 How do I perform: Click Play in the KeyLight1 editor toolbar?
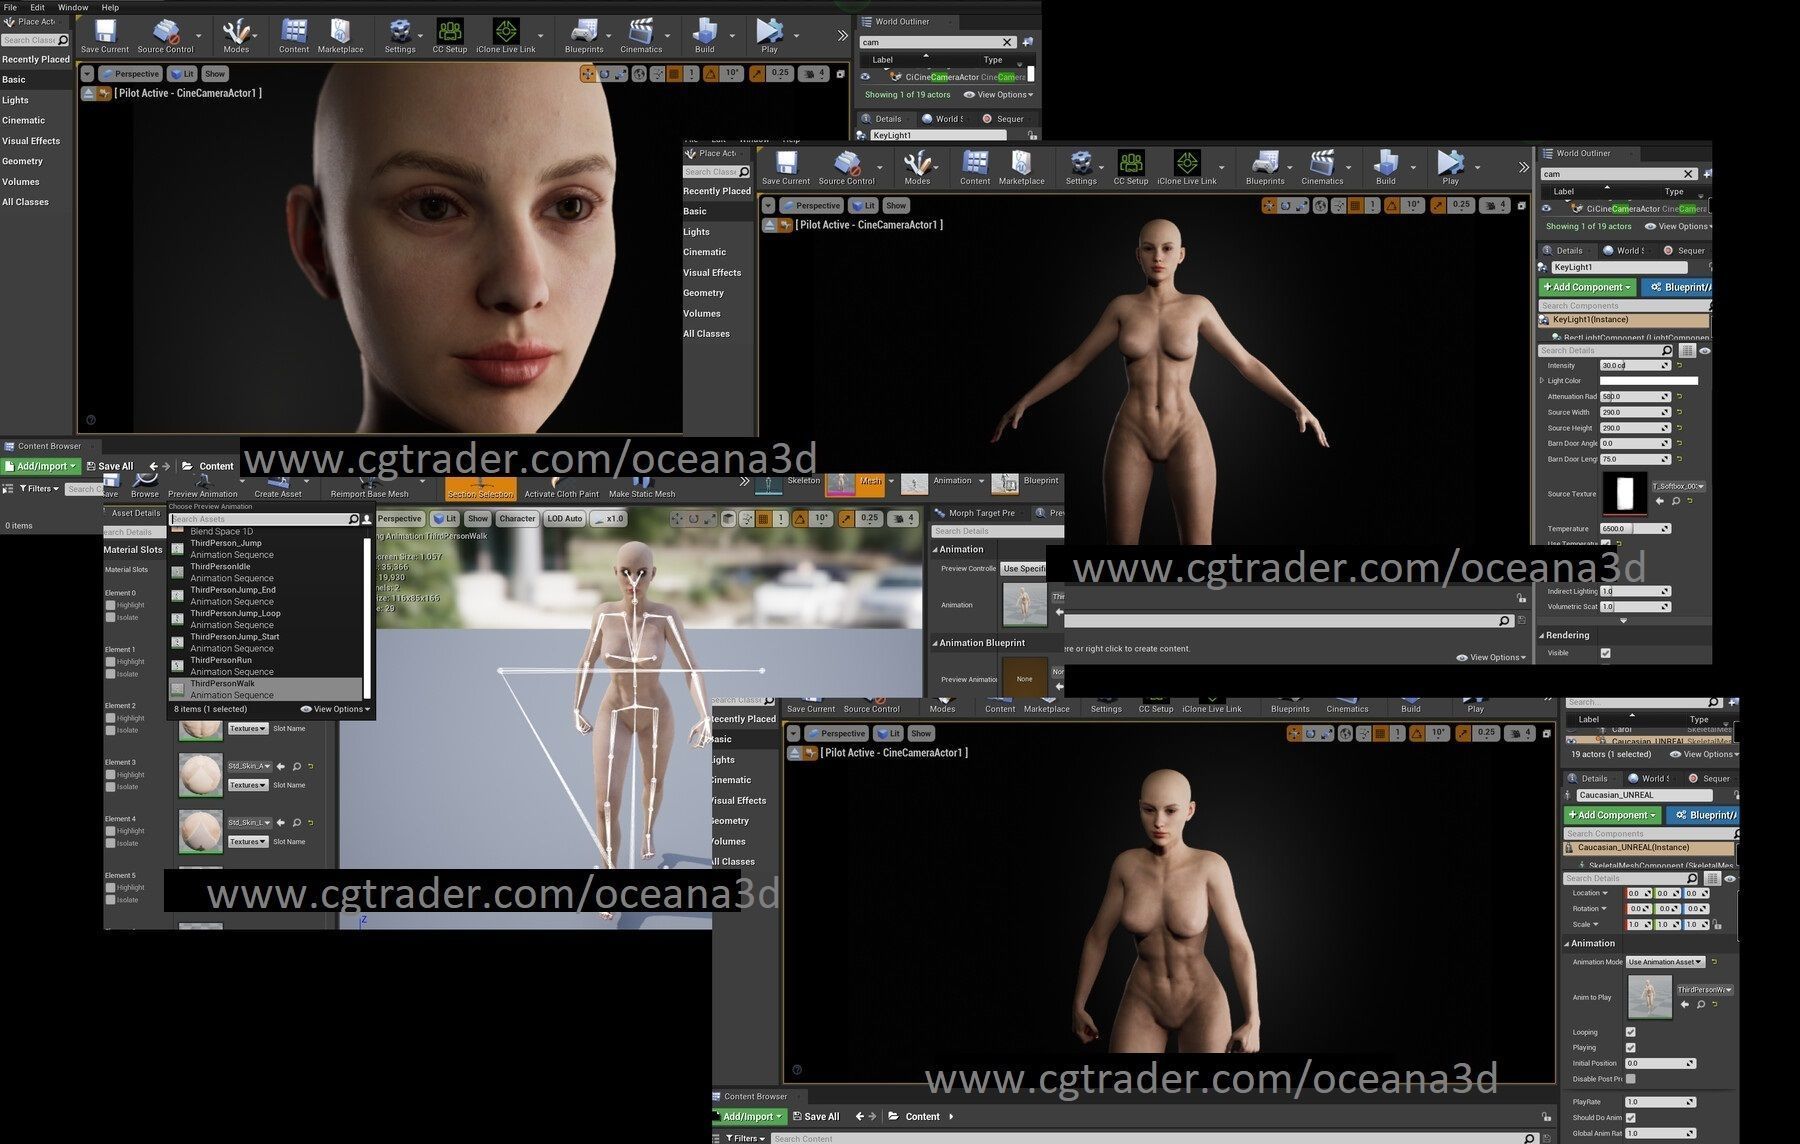[1450, 168]
